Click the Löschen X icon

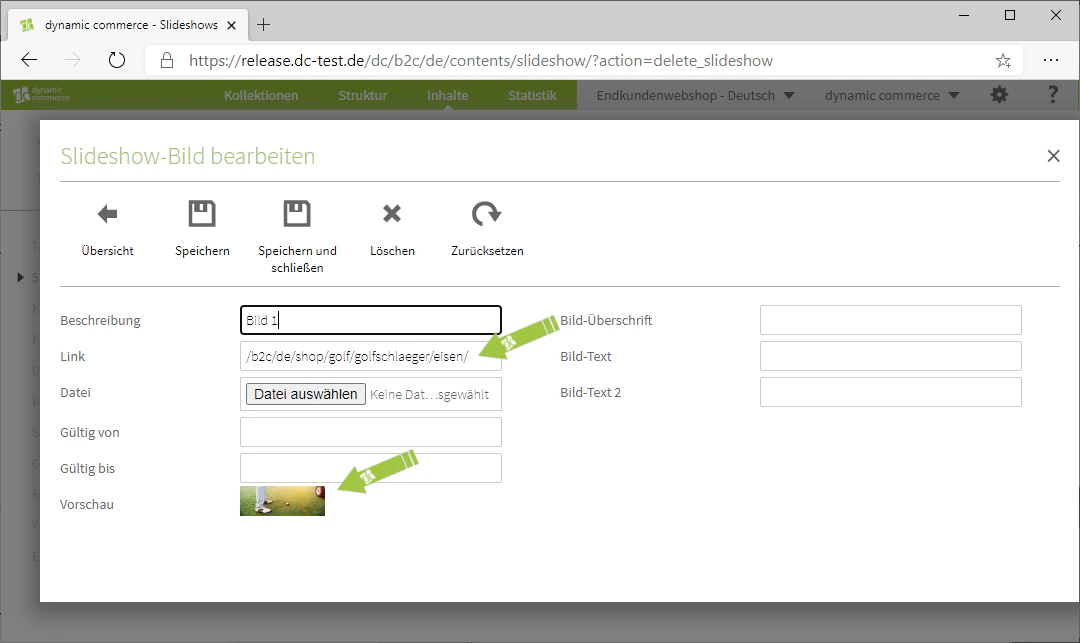point(392,214)
